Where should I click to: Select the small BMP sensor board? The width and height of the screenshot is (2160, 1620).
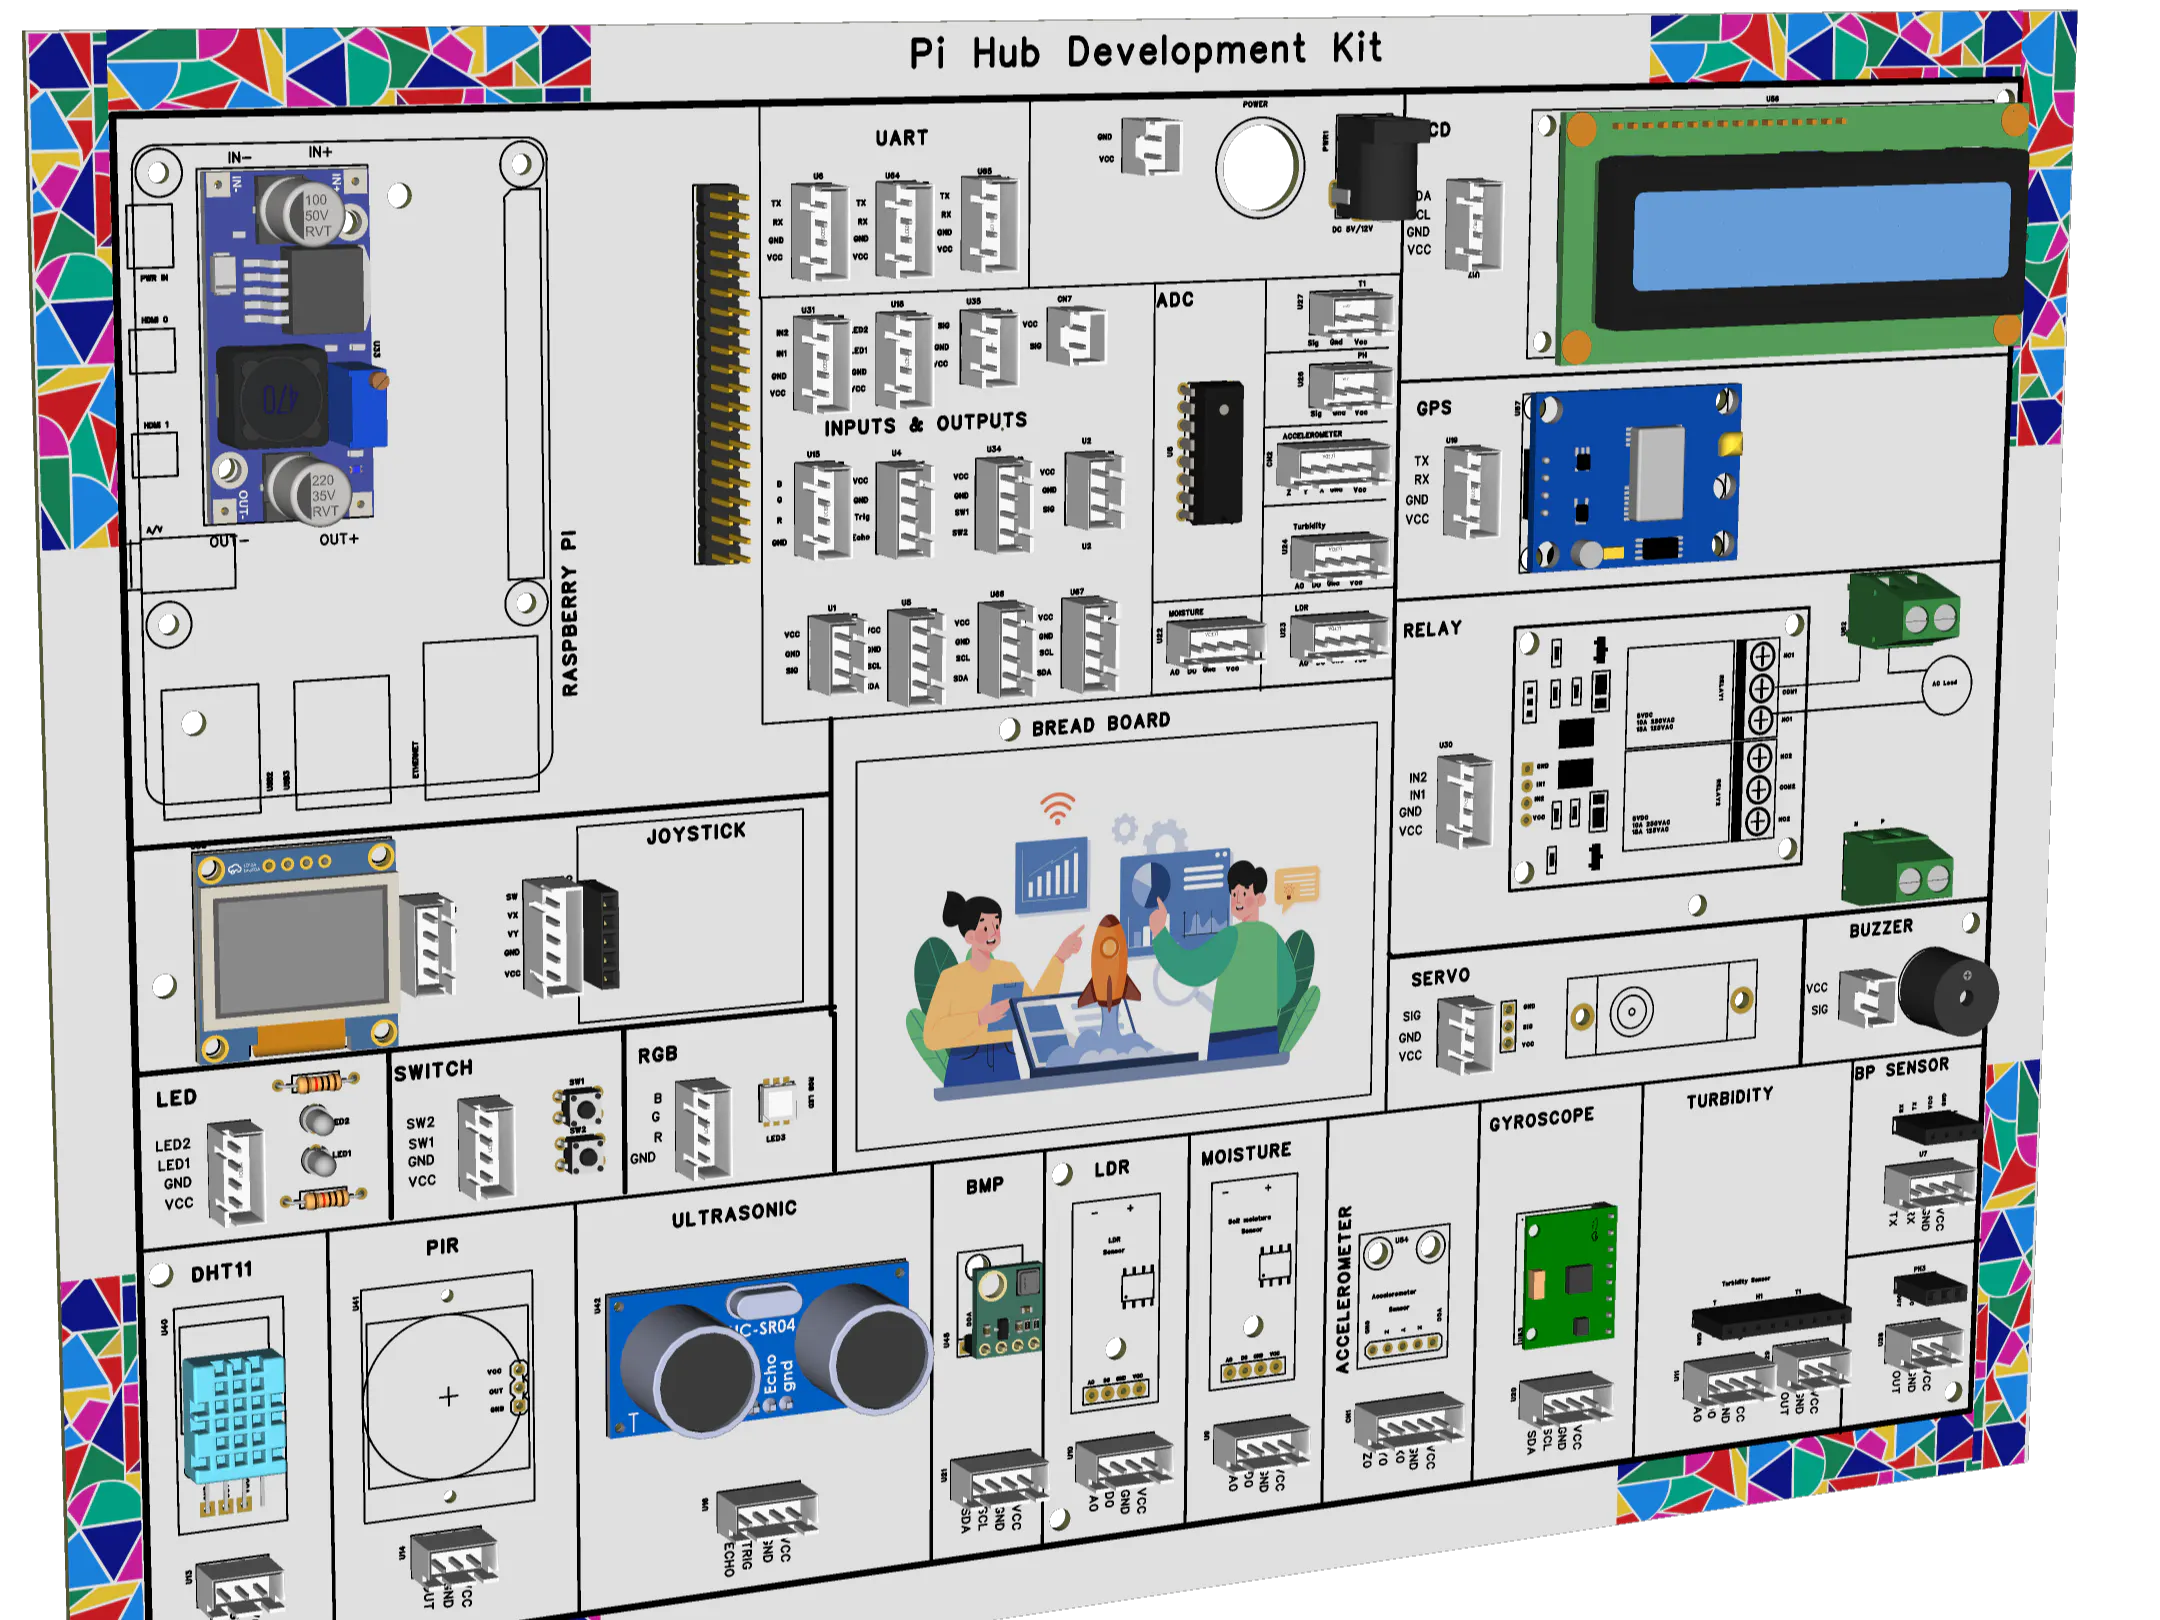(x=1004, y=1310)
